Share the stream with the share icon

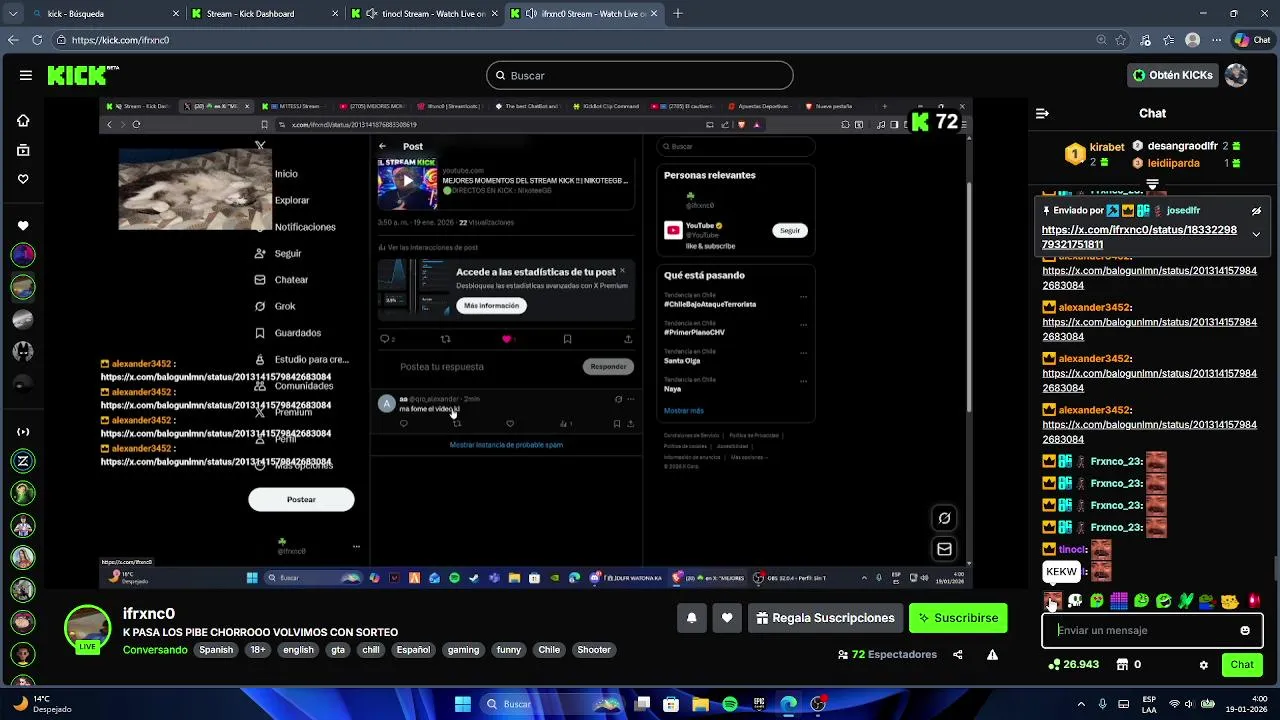pyautogui.click(x=958, y=655)
